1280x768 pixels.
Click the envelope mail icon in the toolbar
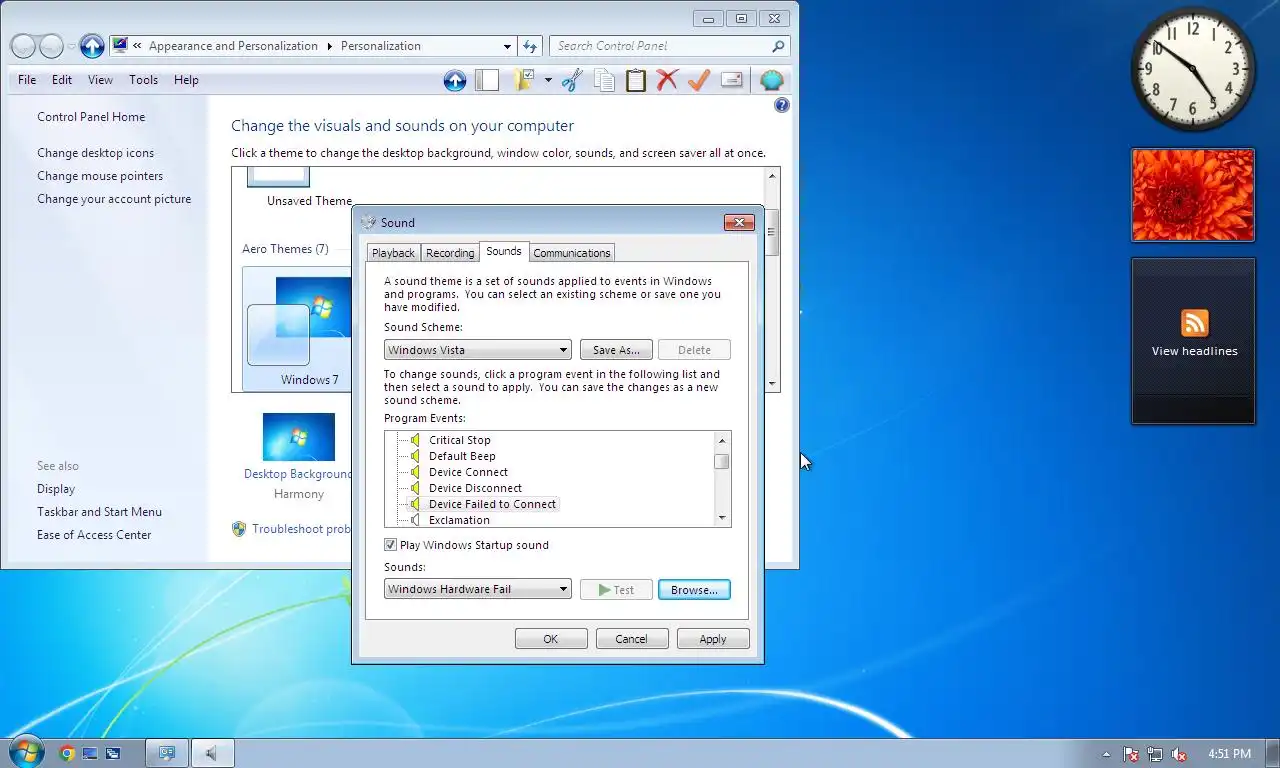pos(731,81)
